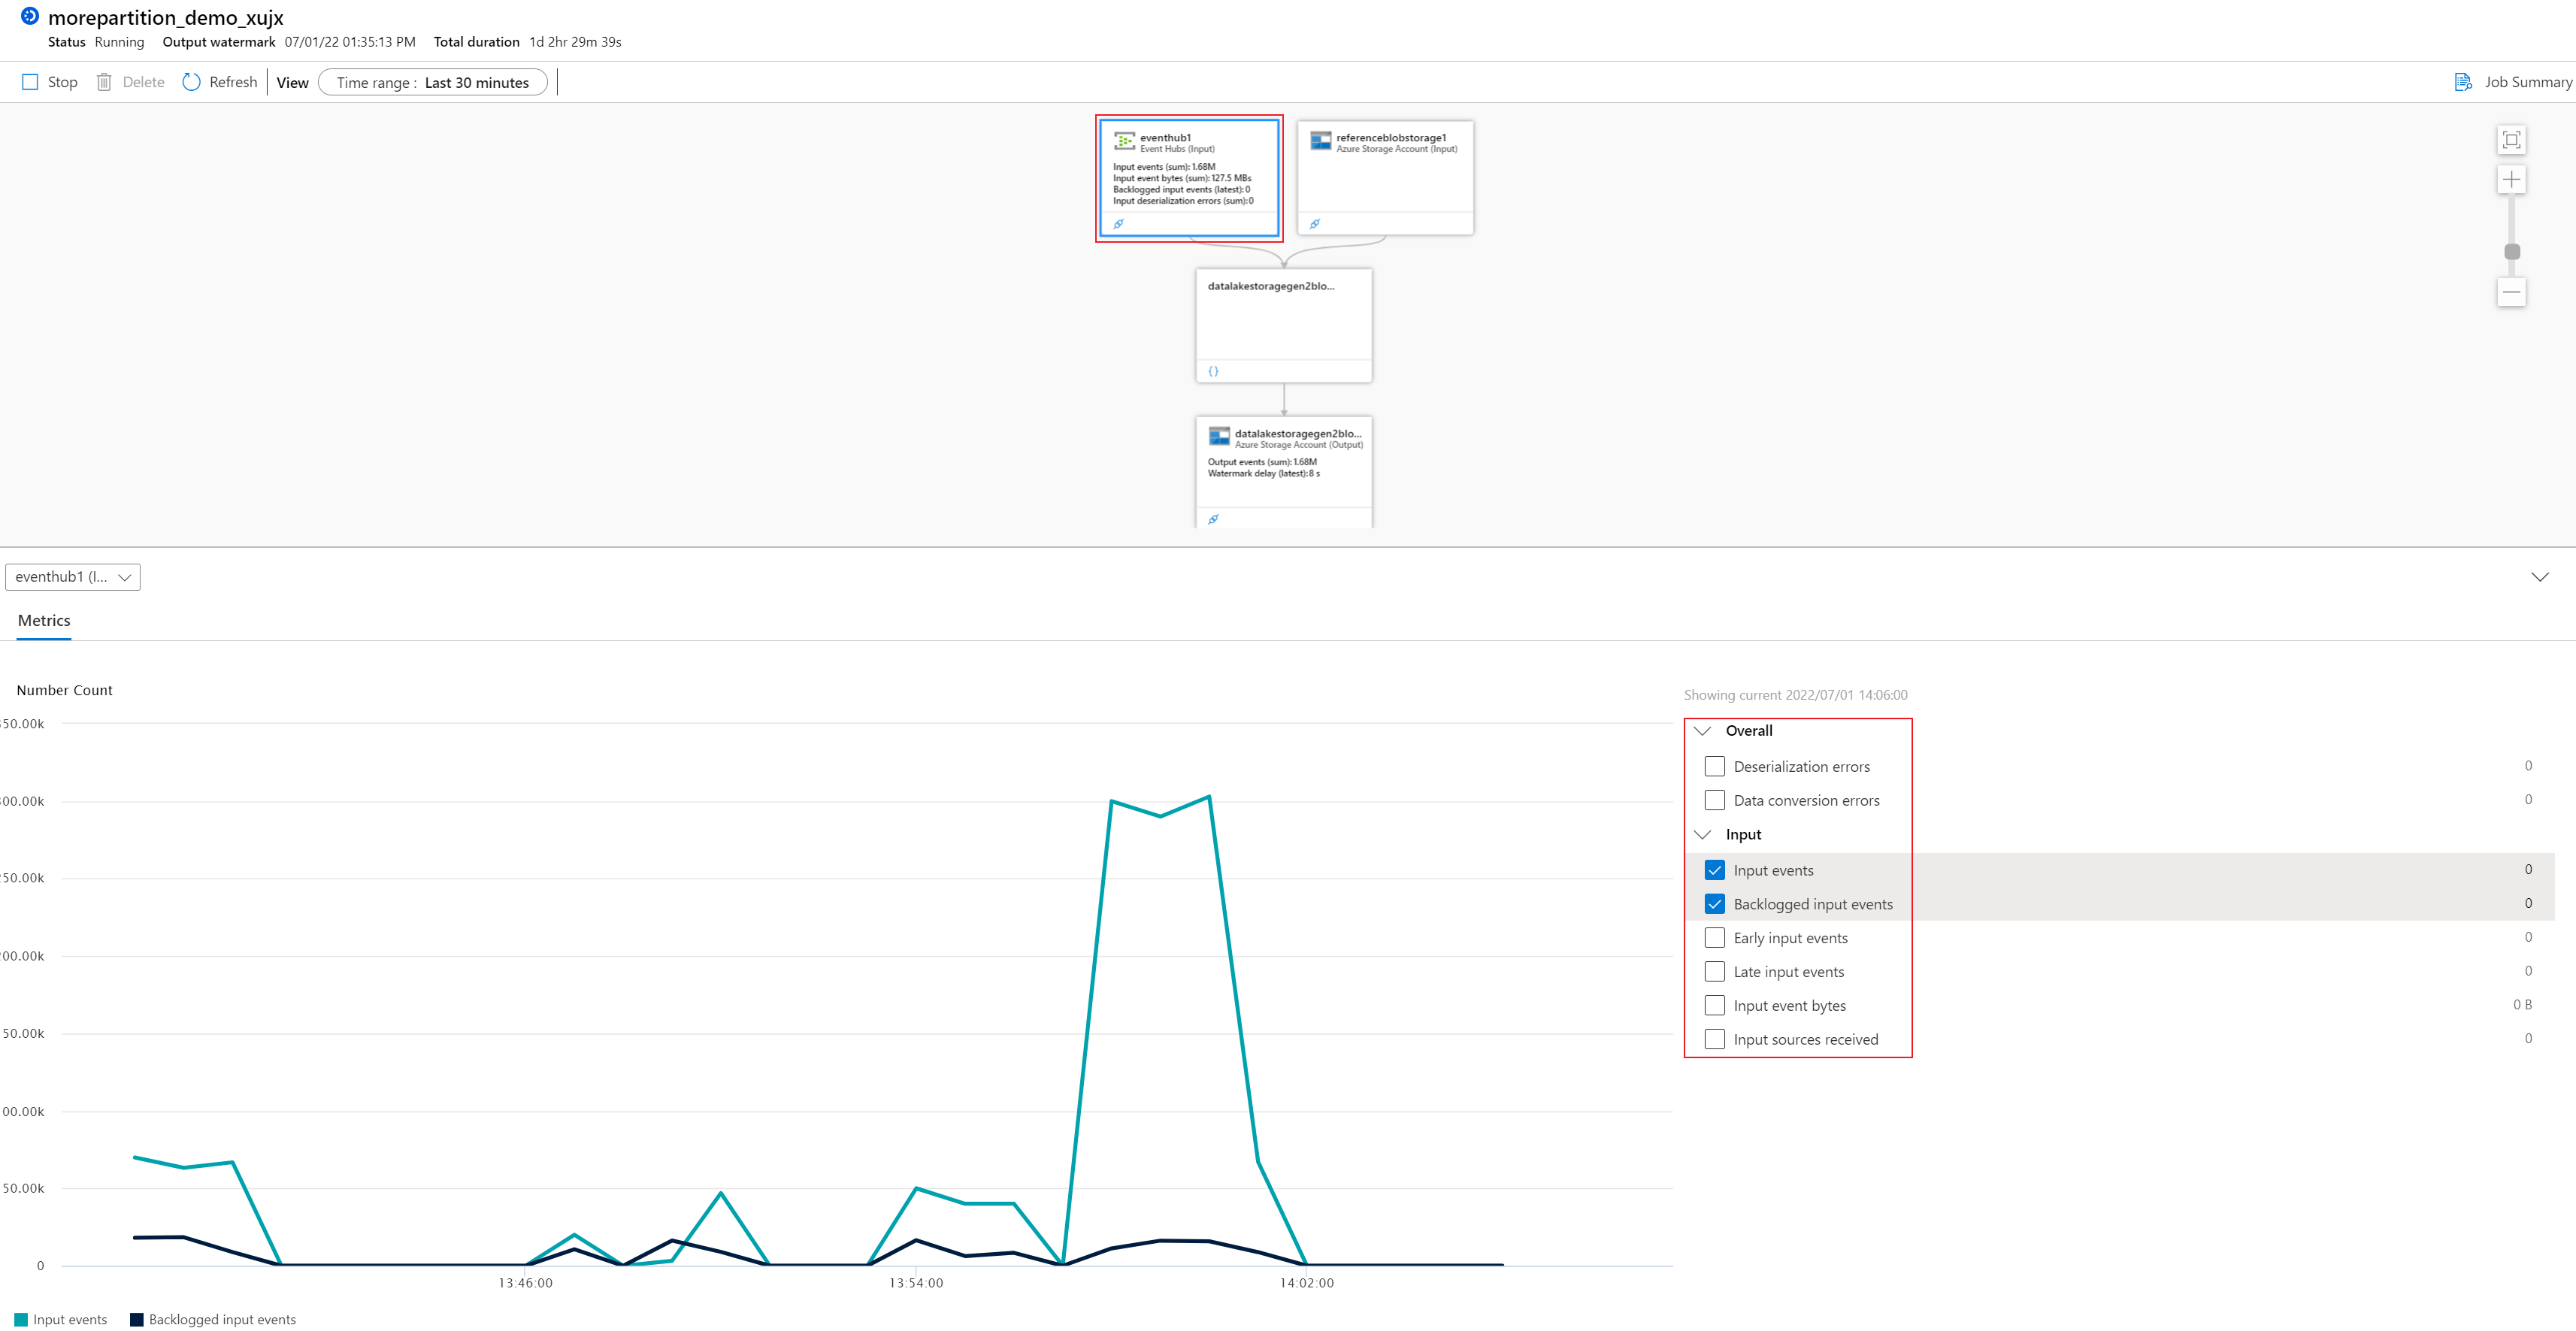This screenshot has height=1331, width=2576.
Task: Click the Delete trash icon
Action: point(104,82)
